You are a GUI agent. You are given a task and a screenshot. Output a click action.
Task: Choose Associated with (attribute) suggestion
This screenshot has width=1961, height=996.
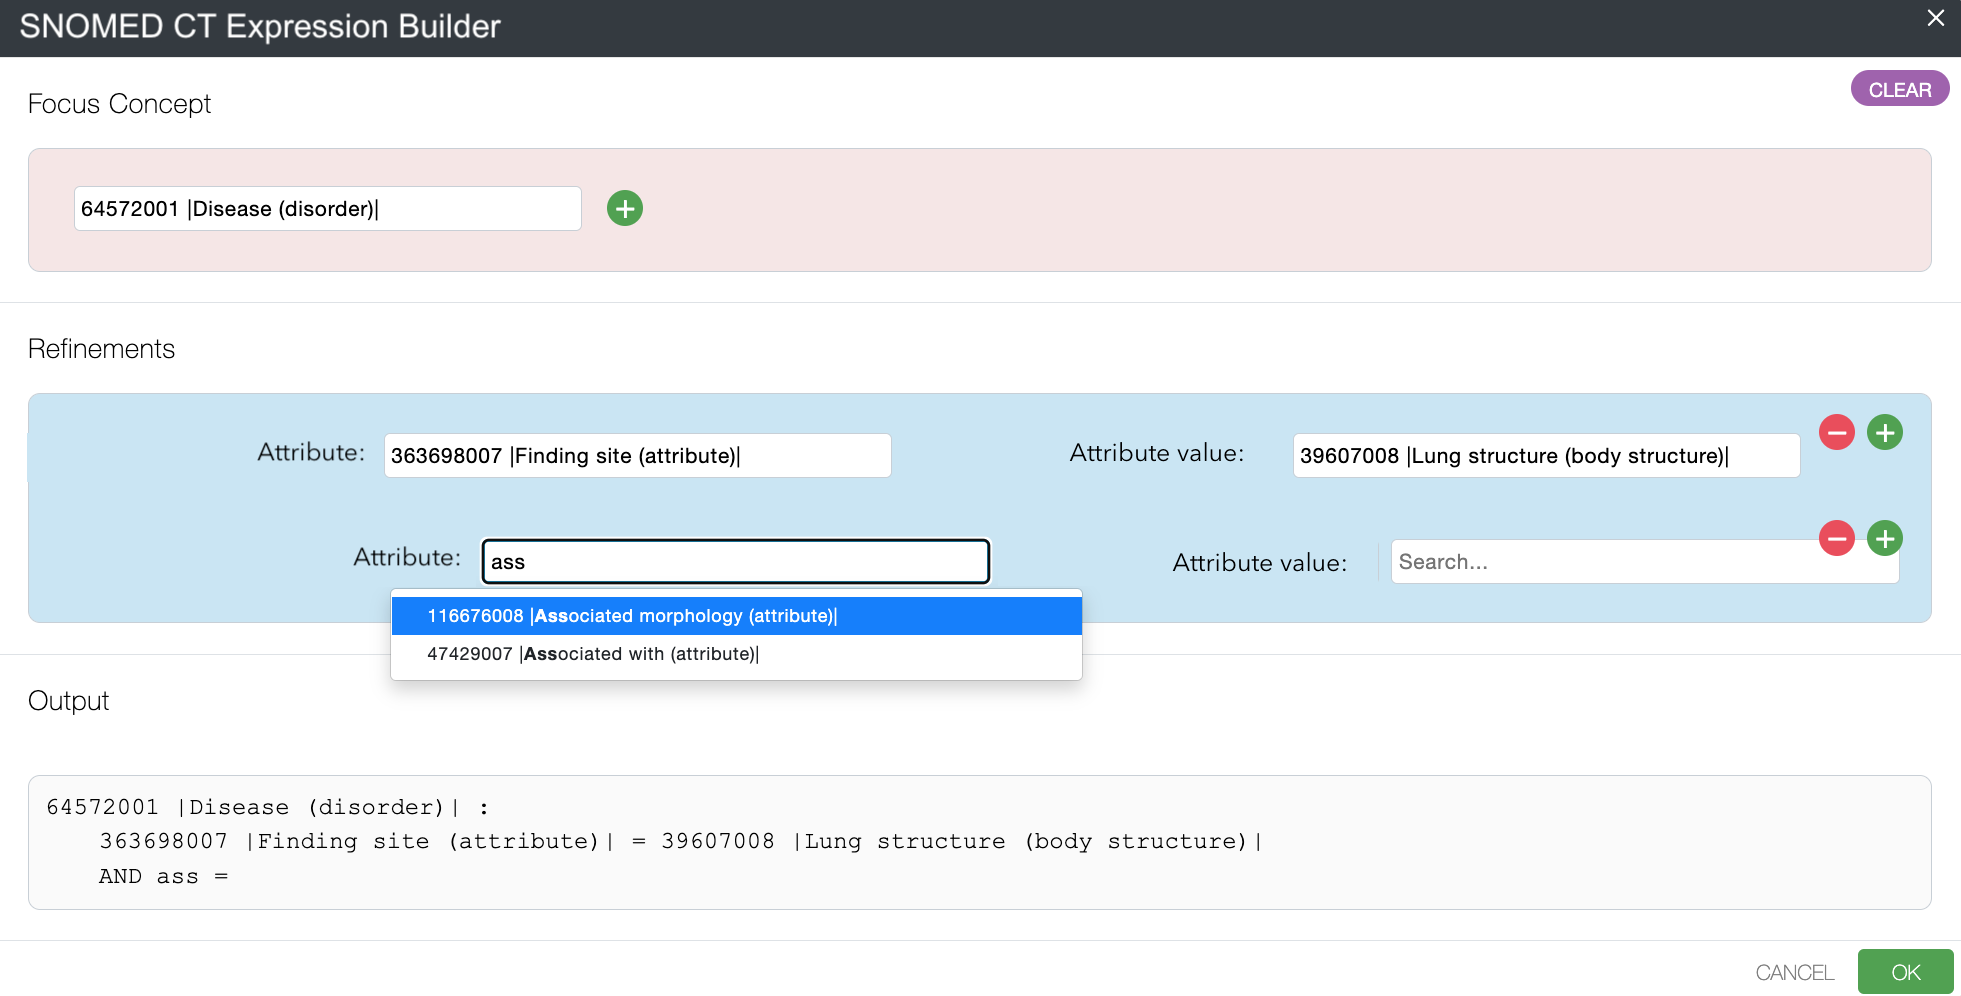pos(736,654)
